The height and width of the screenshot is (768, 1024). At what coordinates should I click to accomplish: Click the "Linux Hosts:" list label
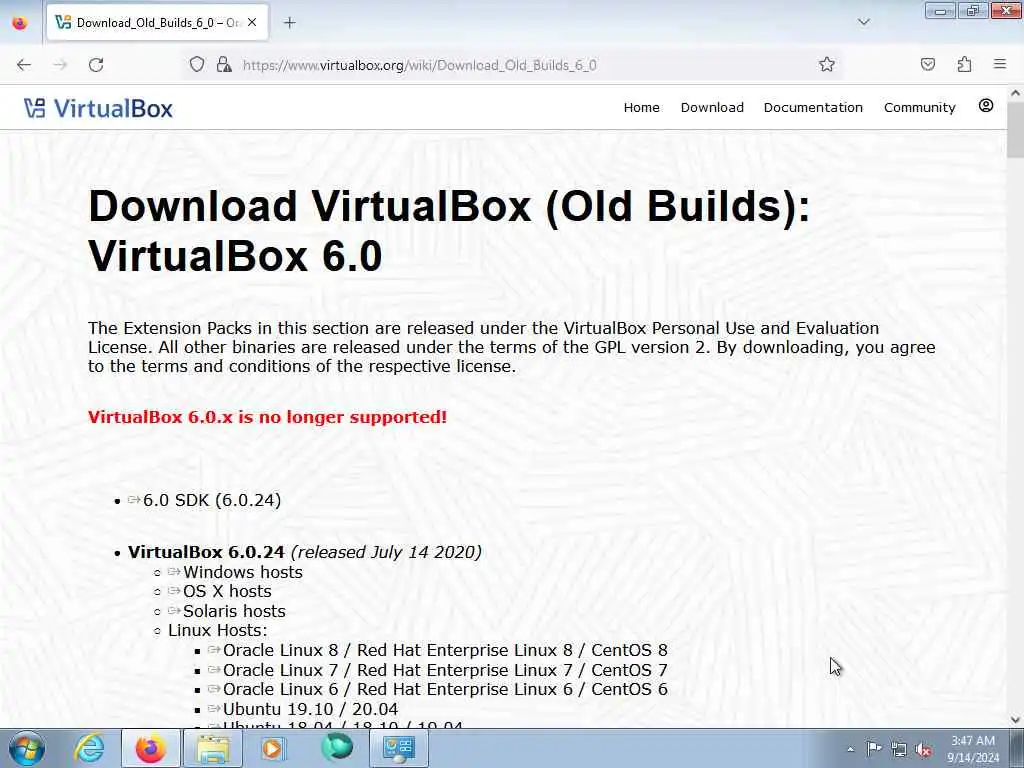coord(217,631)
